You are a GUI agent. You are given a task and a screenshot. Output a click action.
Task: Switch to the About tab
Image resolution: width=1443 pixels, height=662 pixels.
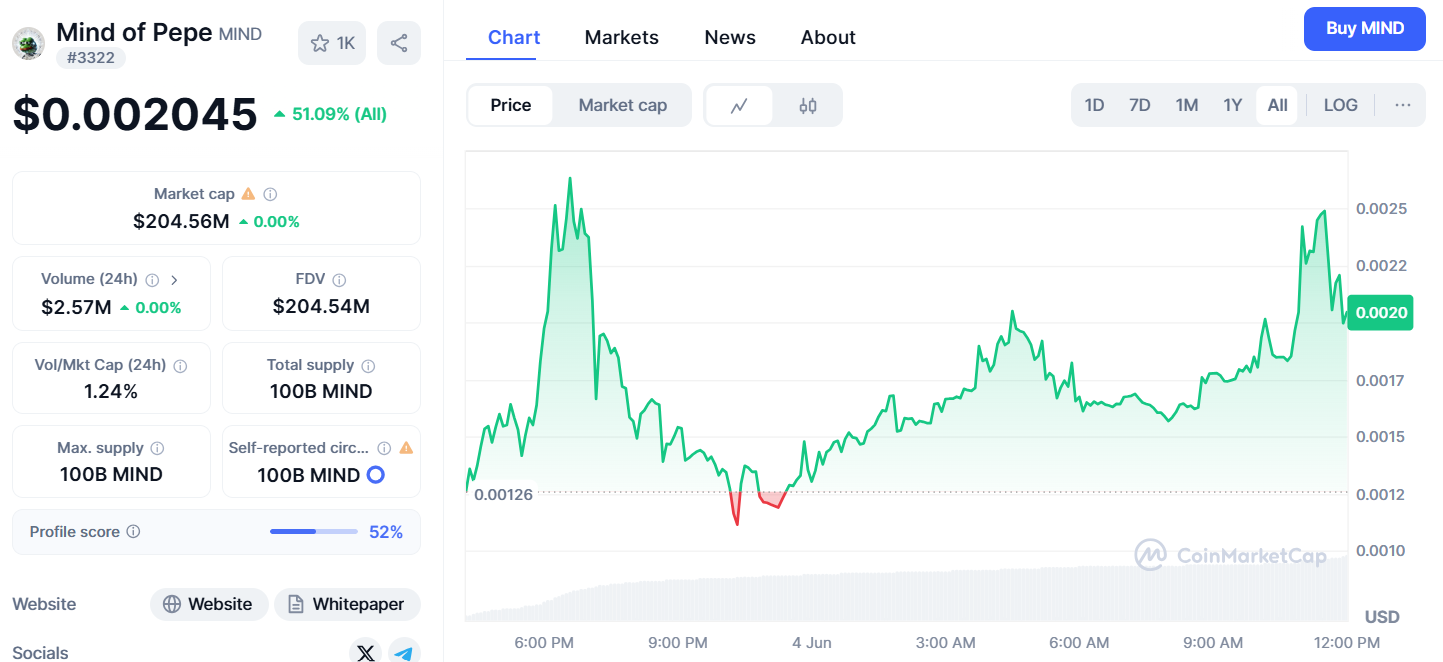[828, 37]
